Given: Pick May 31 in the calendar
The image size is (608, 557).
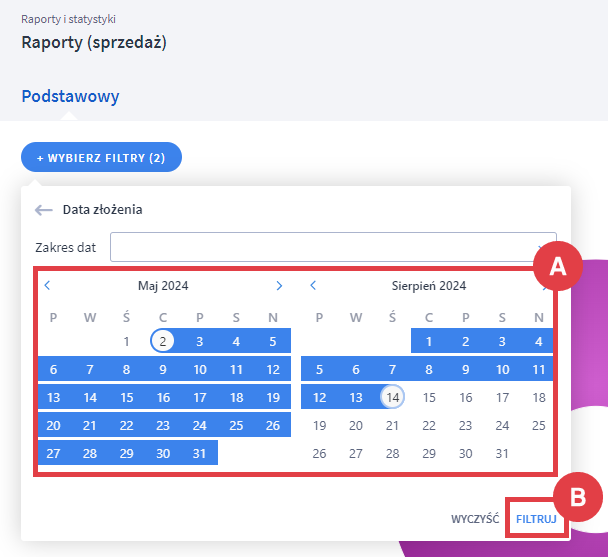Looking at the screenshot, I should pyautogui.click(x=199, y=453).
